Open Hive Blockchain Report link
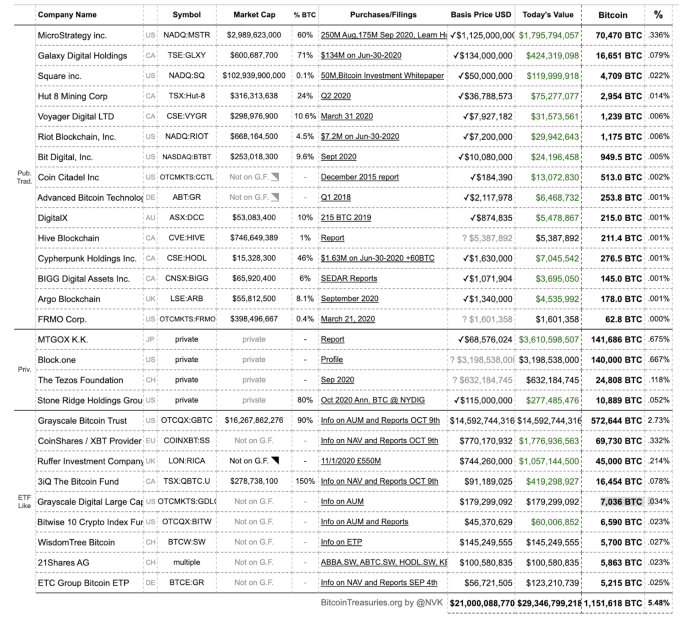The width and height of the screenshot is (700, 623). (x=333, y=238)
